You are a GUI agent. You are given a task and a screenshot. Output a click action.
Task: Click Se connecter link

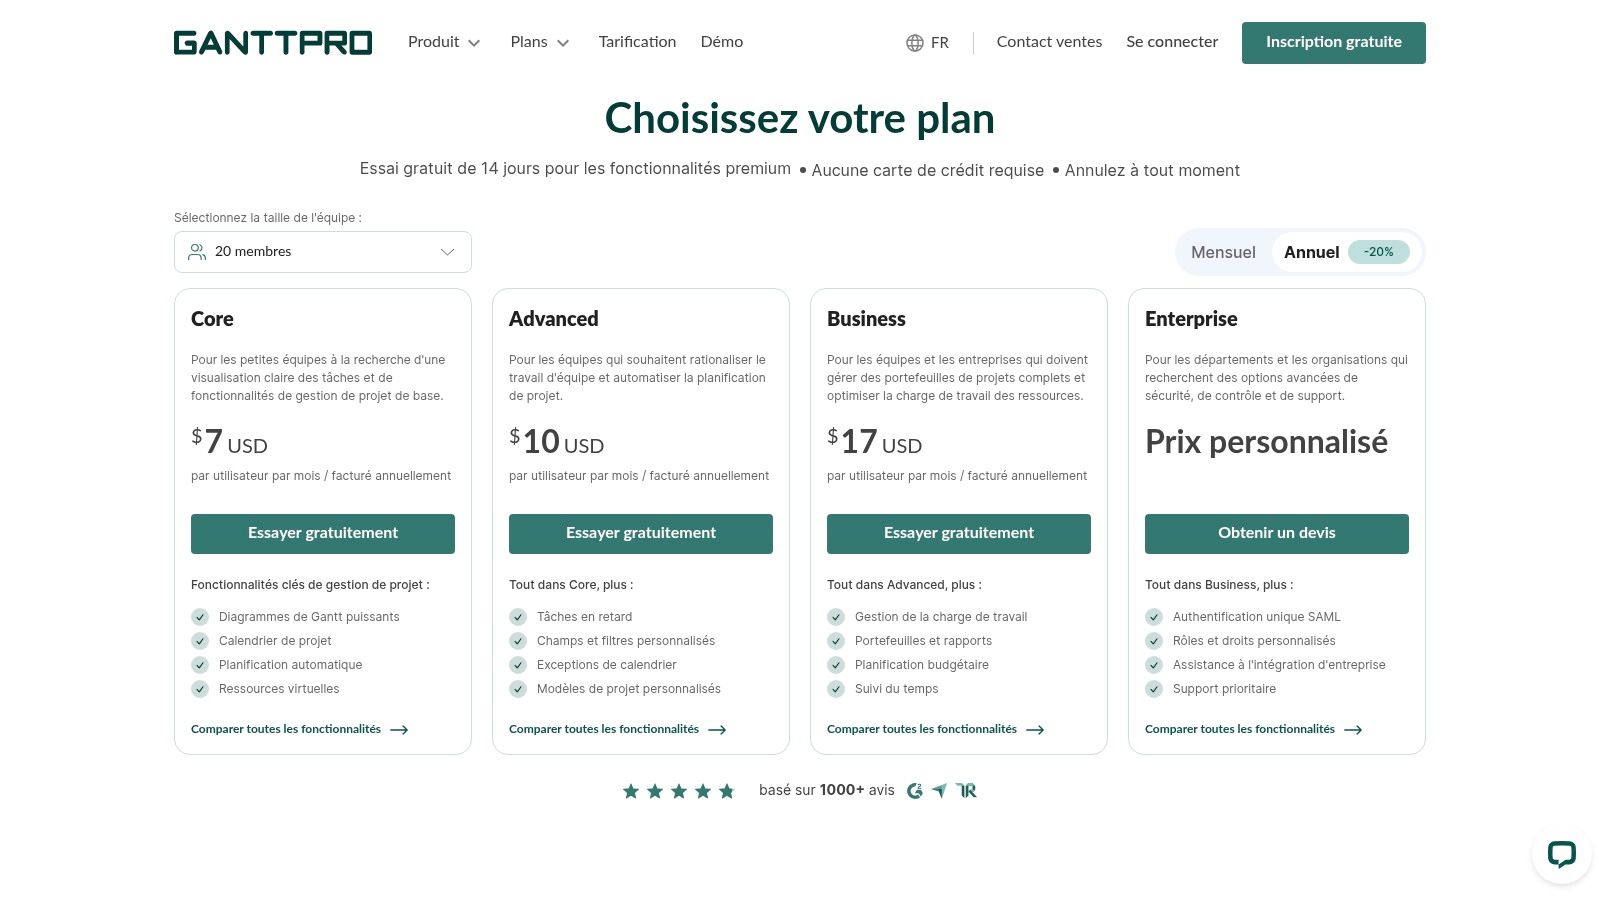(1172, 42)
